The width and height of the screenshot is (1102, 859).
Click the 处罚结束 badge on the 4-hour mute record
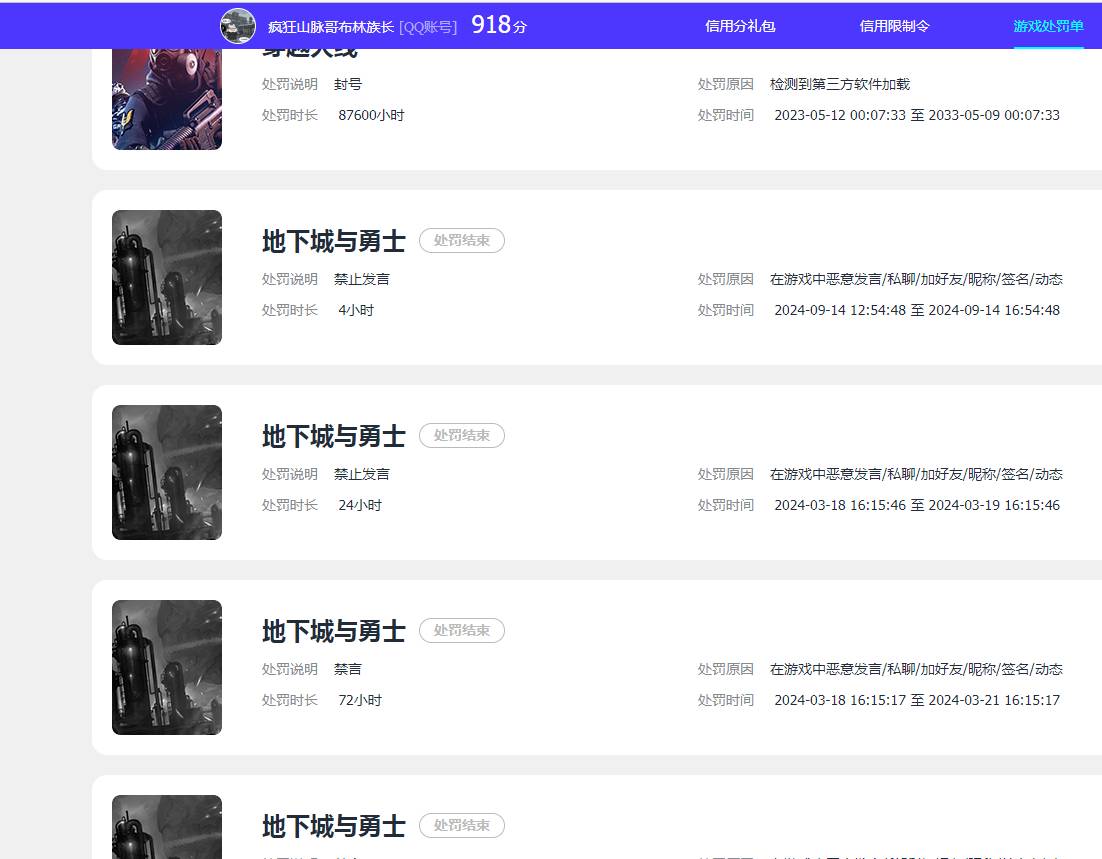461,240
